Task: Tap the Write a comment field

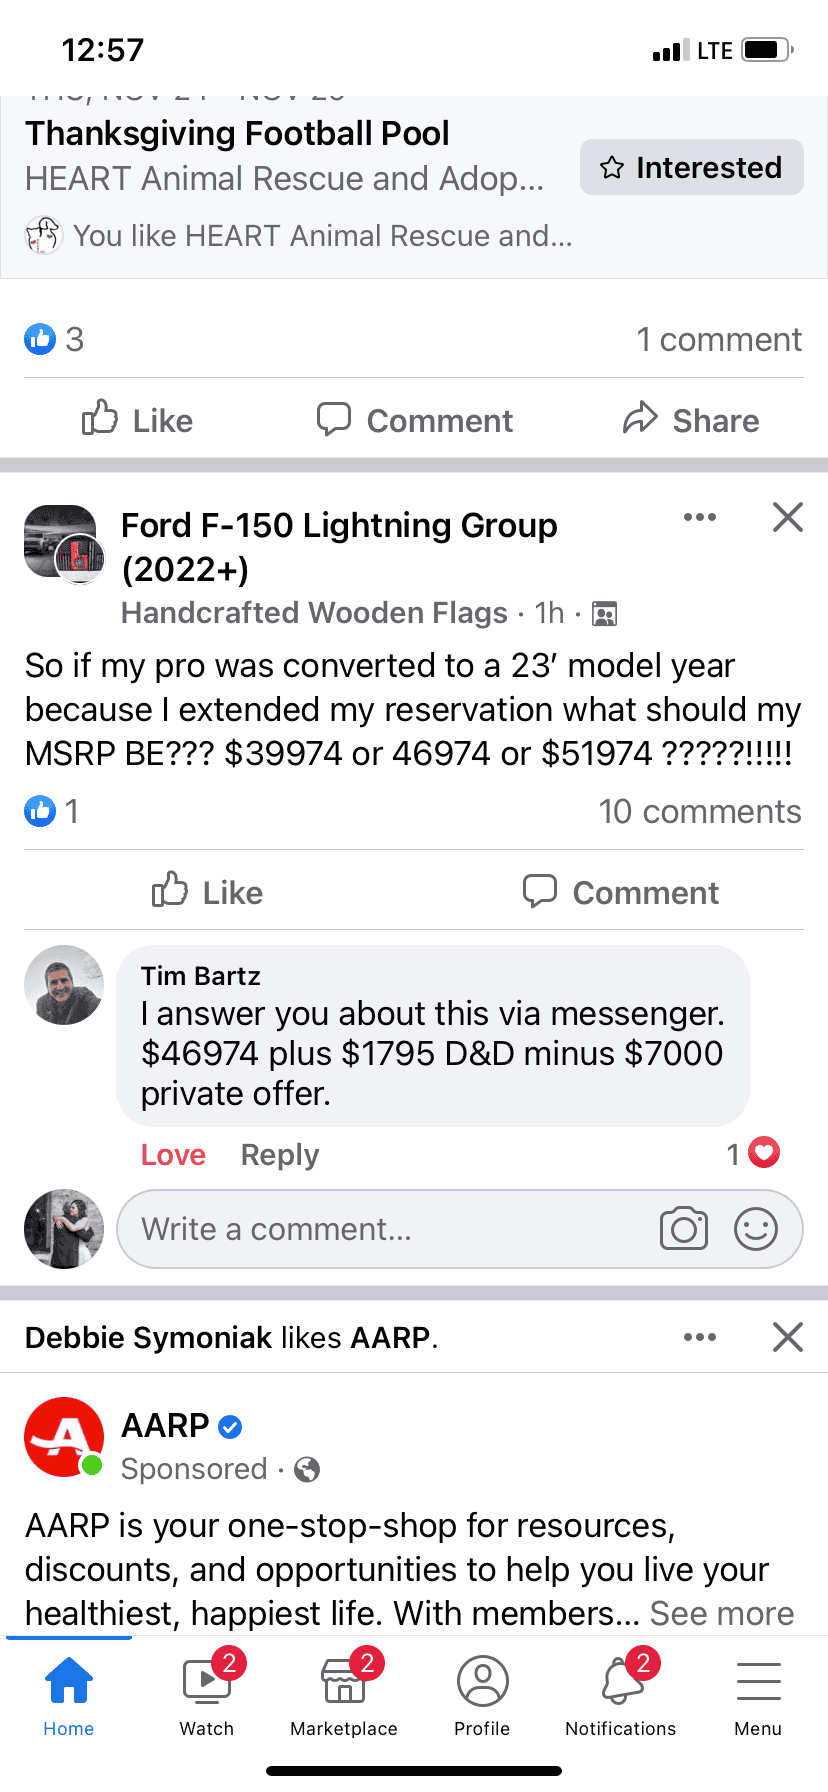Action: click(x=380, y=1228)
